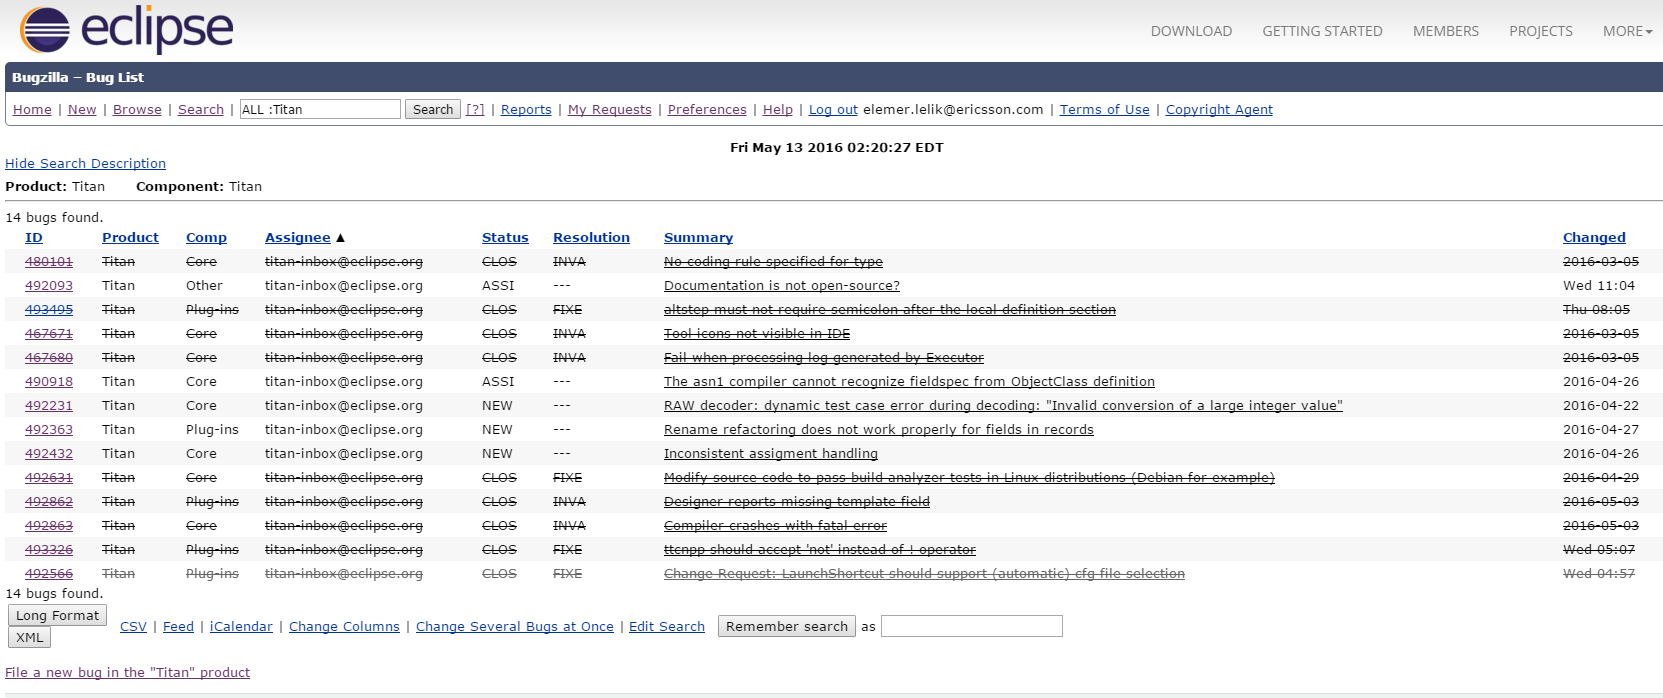This screenshot has height=698, width=1663.
Task: Sort bugs by Changed column
Action: pos(1593,238)
